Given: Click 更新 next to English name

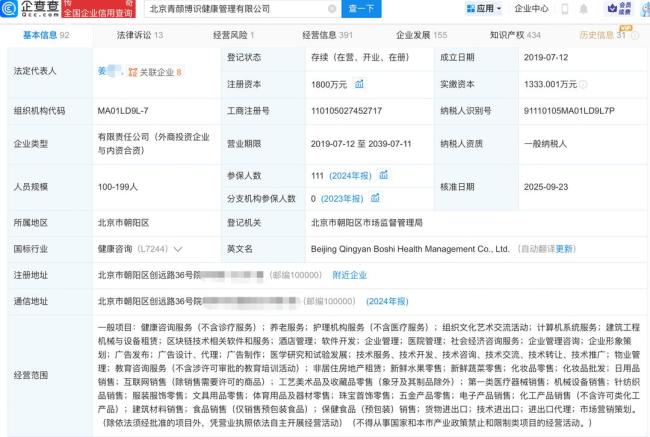Looking at the screenshot, I should 564,249.
